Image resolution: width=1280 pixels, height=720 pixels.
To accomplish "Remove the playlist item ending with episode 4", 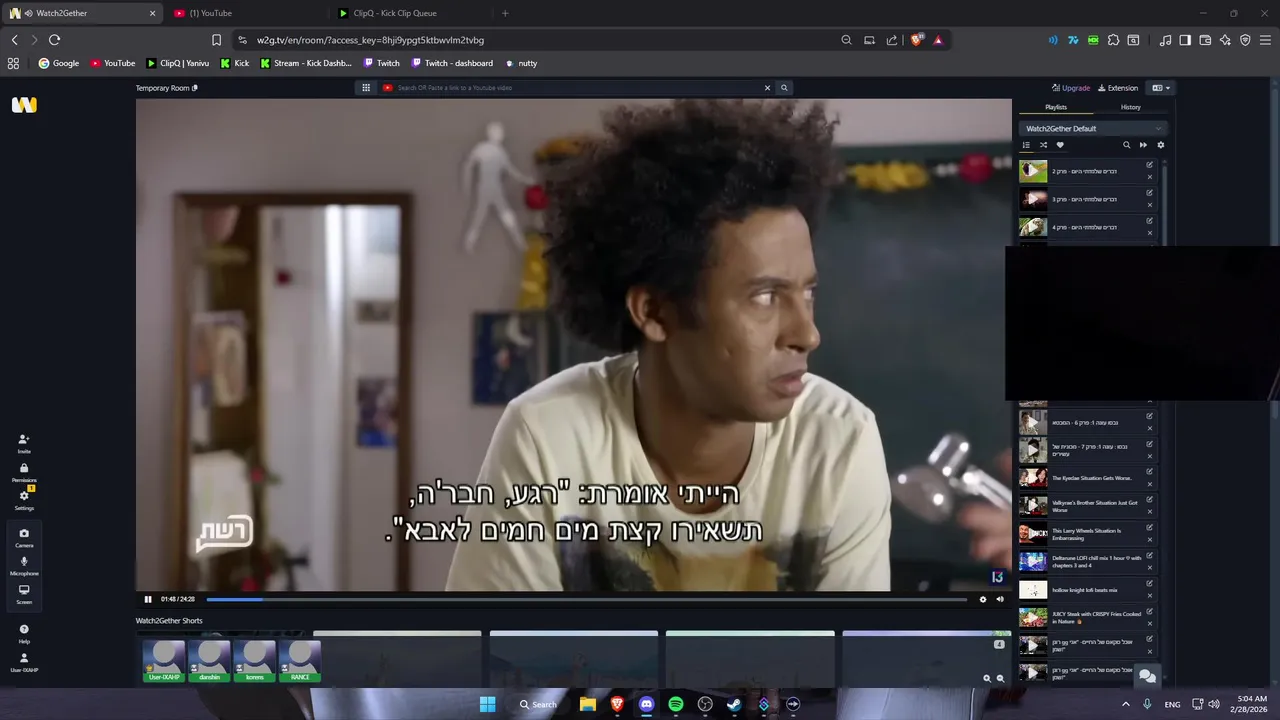I will pos(1150,233).
